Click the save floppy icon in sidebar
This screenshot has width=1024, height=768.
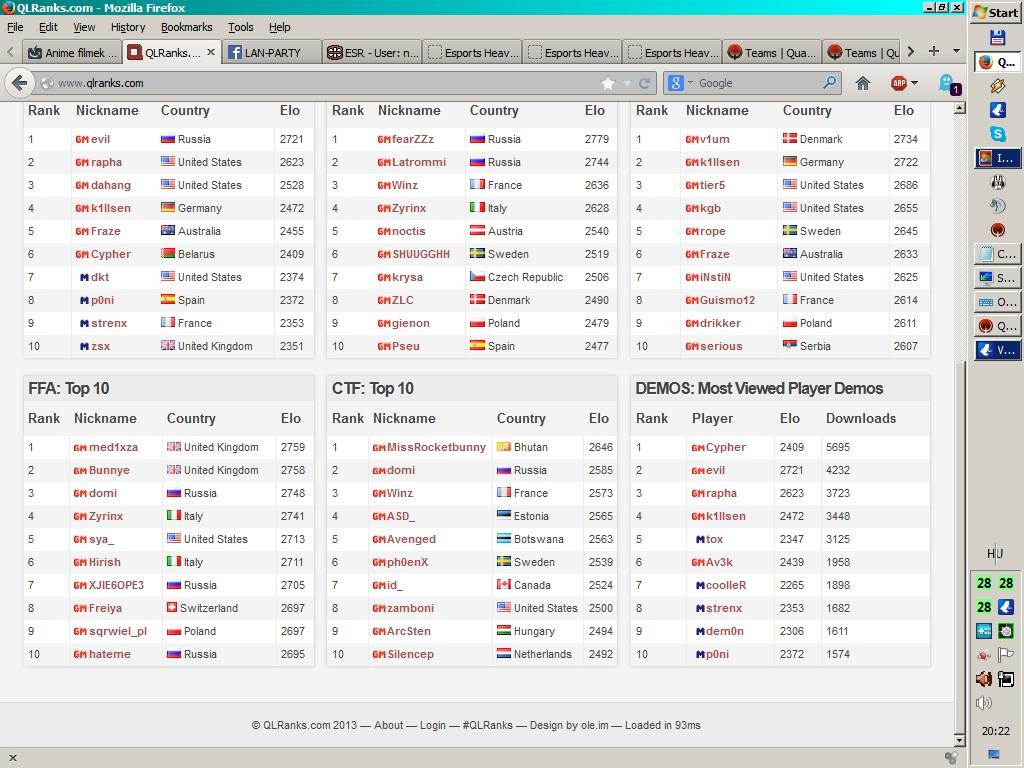[997, 37]
